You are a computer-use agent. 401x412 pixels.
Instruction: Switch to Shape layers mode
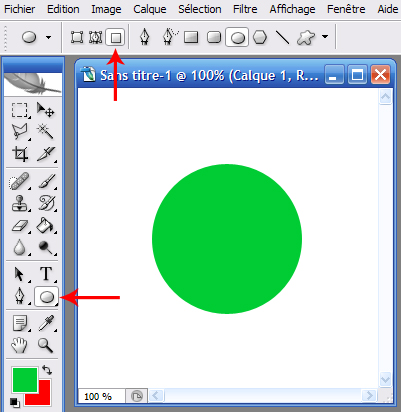pyautogui.click(x=77, y=37)
